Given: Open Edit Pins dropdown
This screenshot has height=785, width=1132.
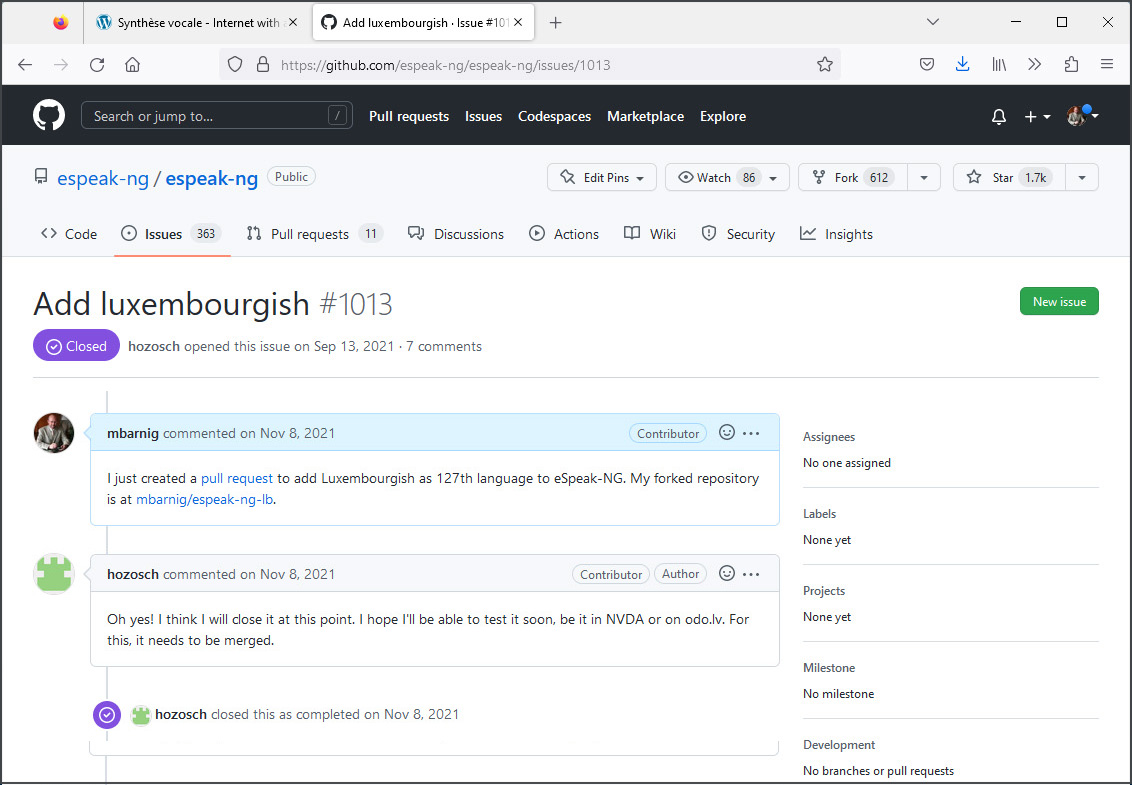Looking at the screenshot, I should (x=601, y=178).
